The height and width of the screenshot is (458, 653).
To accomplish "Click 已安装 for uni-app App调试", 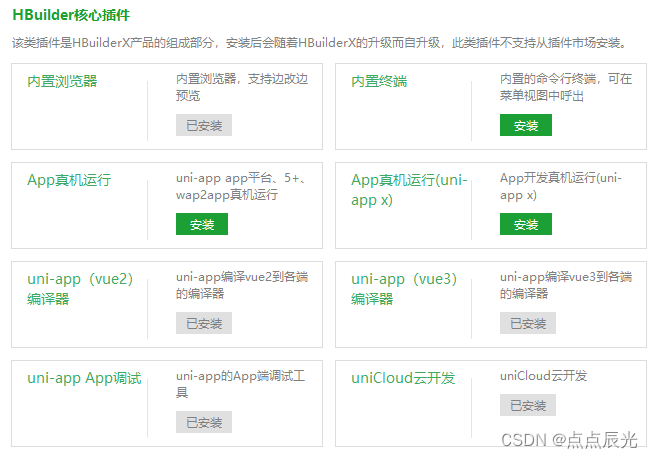I will point(204,422).
